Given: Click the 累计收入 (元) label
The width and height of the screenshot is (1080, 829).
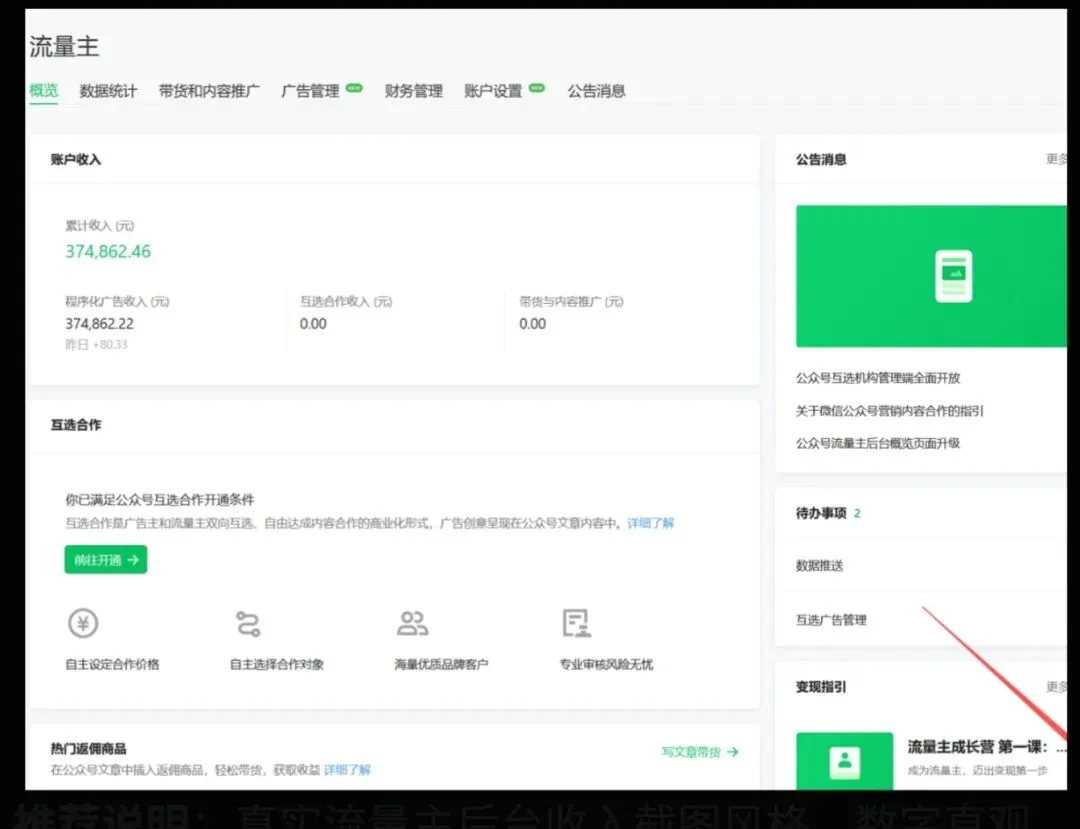Looking at the screenshot, I should 100,226.
